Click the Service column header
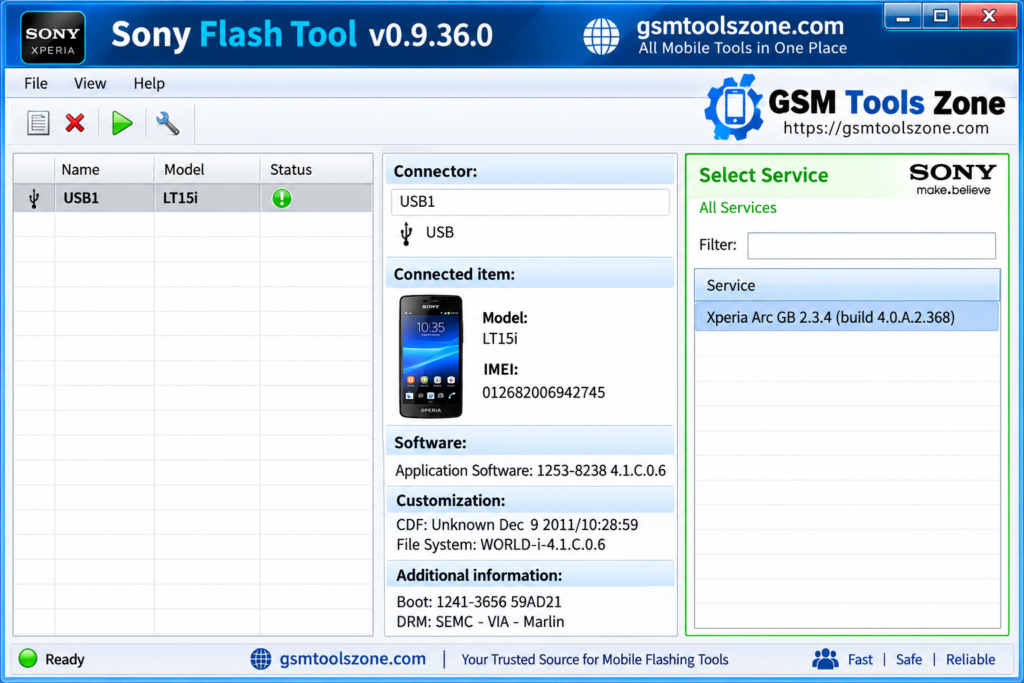Viewport: 1024px width, 683px height. tap(846, 285)
